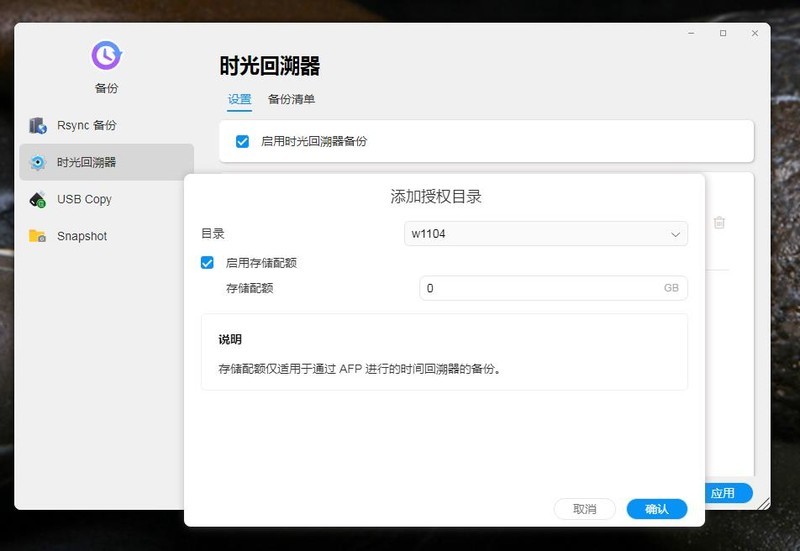Click the 确认 button
Image resolution: width=800 pixels, height=551 pixels.
coord(657,509)
